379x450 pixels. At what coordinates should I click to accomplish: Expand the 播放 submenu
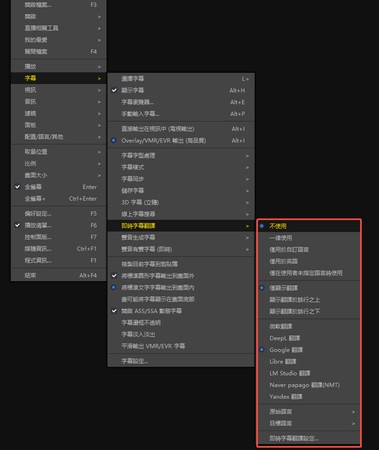(59, 67)
